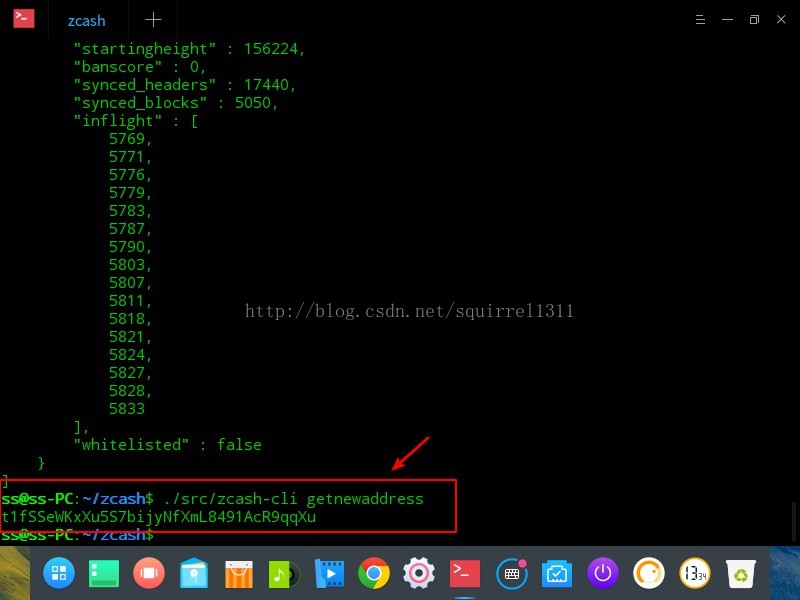Click the command text ./src/zcash-cli getnewaddress
The image size is (800, 600).
tap(293, 498)
